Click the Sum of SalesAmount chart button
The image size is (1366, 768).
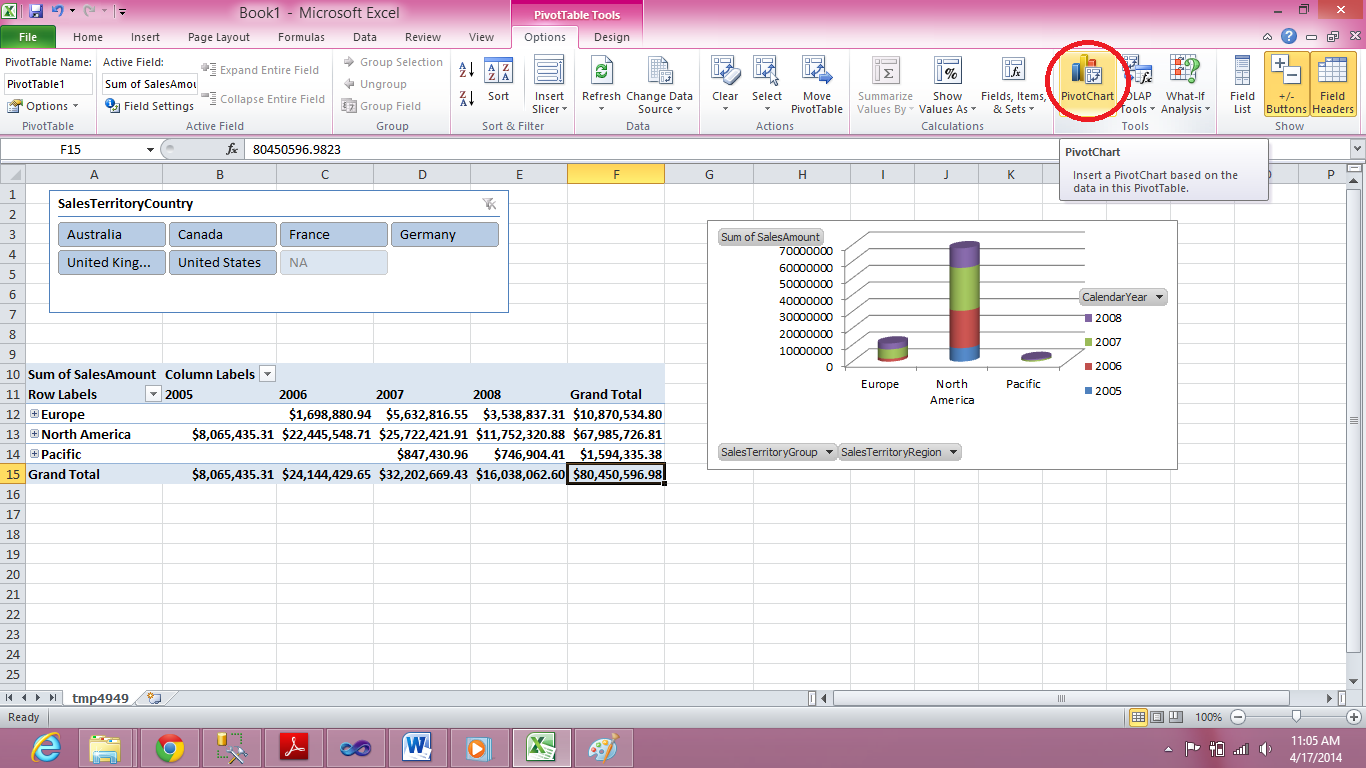(770, 237)
